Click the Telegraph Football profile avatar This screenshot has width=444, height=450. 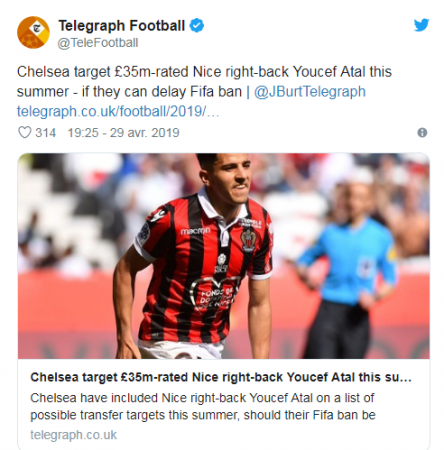33,32
